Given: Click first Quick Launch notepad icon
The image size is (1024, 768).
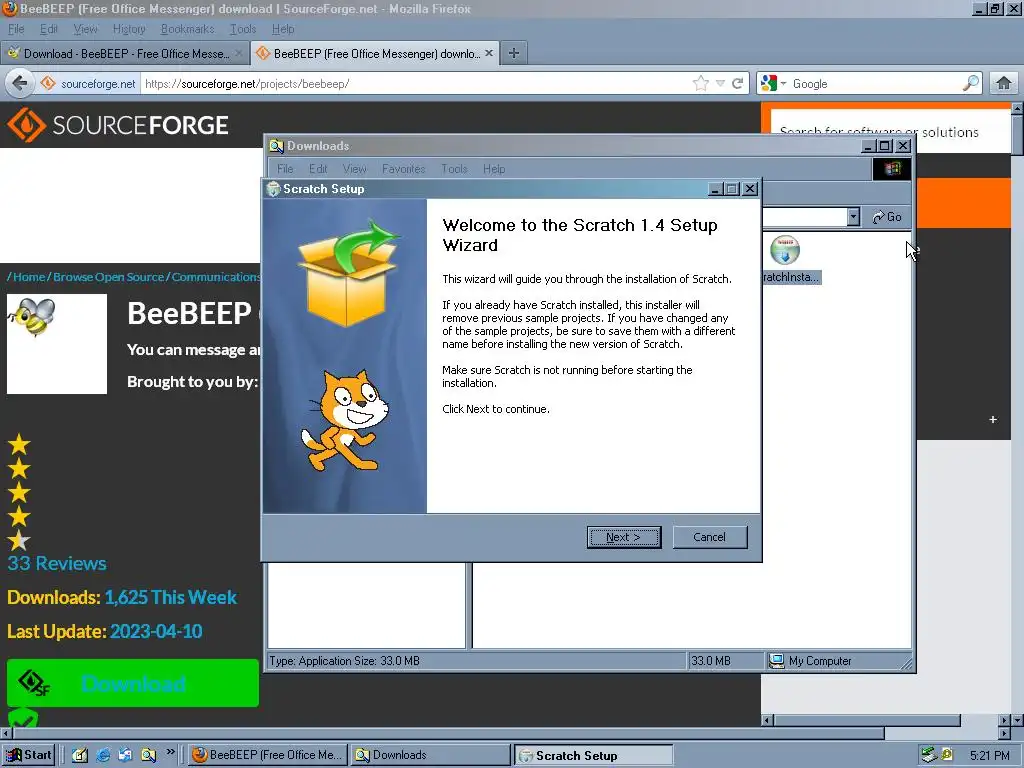Looking at the screenshot, I should 80,755.
